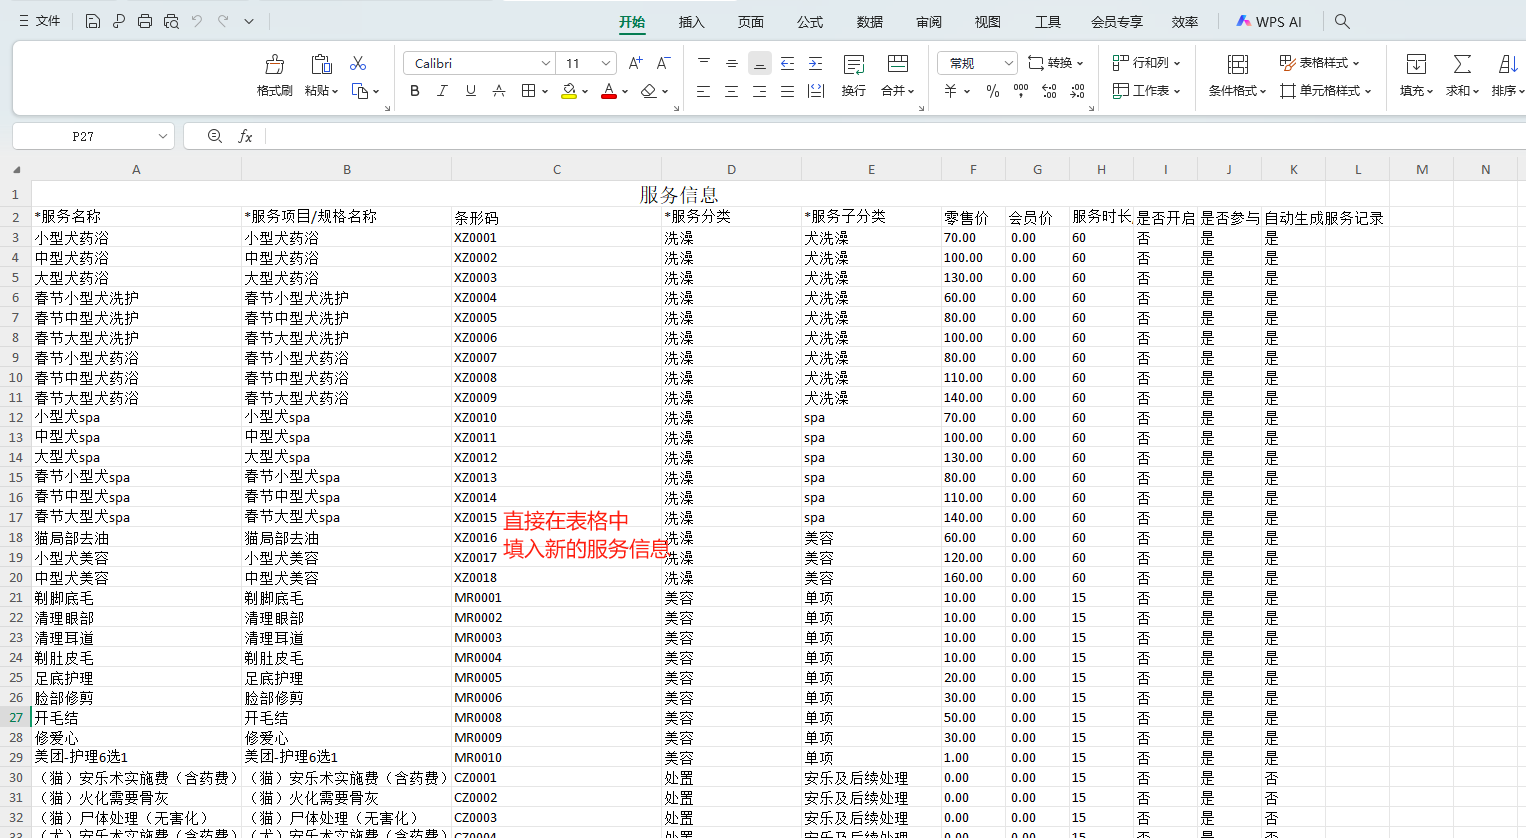
Task: Apply Strikethrough formatting icon
Action: pos(499,91)
